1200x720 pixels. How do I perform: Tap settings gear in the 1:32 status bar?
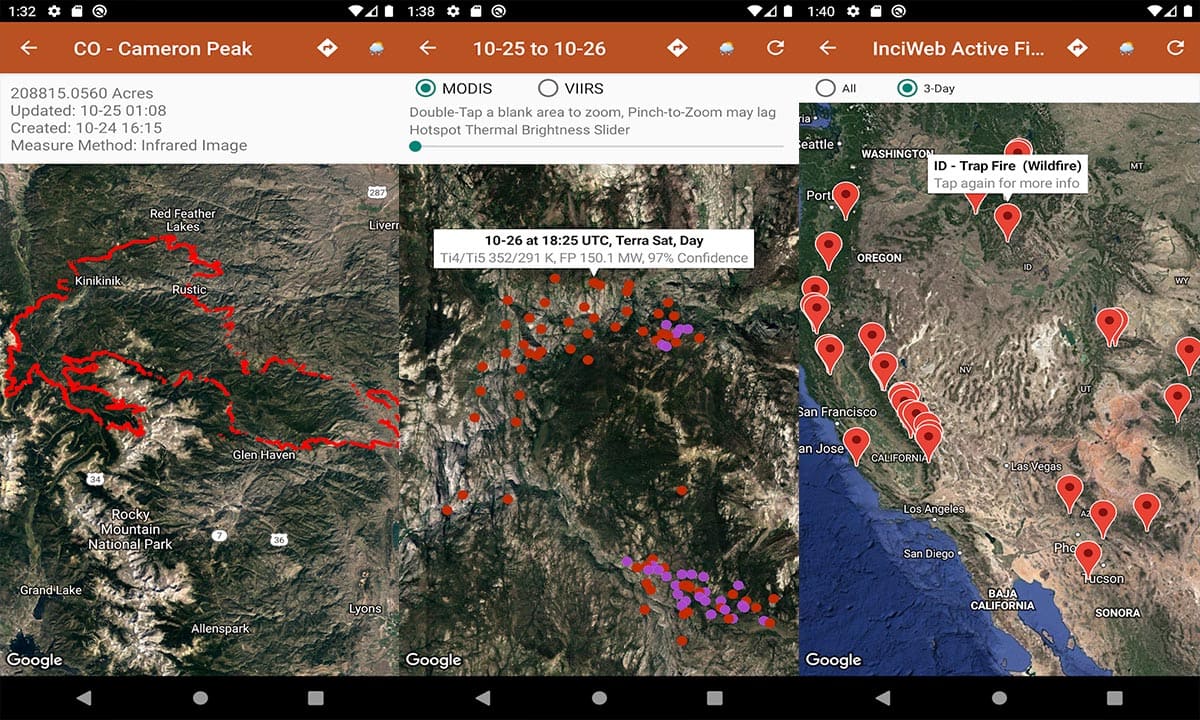coord(53,10)
